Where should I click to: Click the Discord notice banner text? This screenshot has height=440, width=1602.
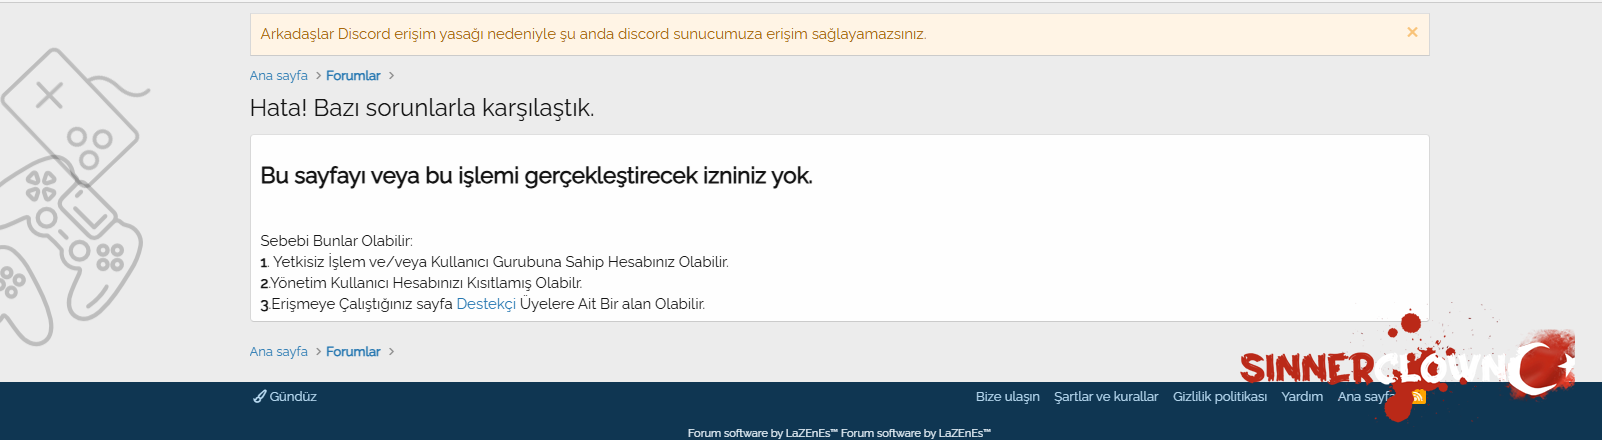tap(593, 34)
